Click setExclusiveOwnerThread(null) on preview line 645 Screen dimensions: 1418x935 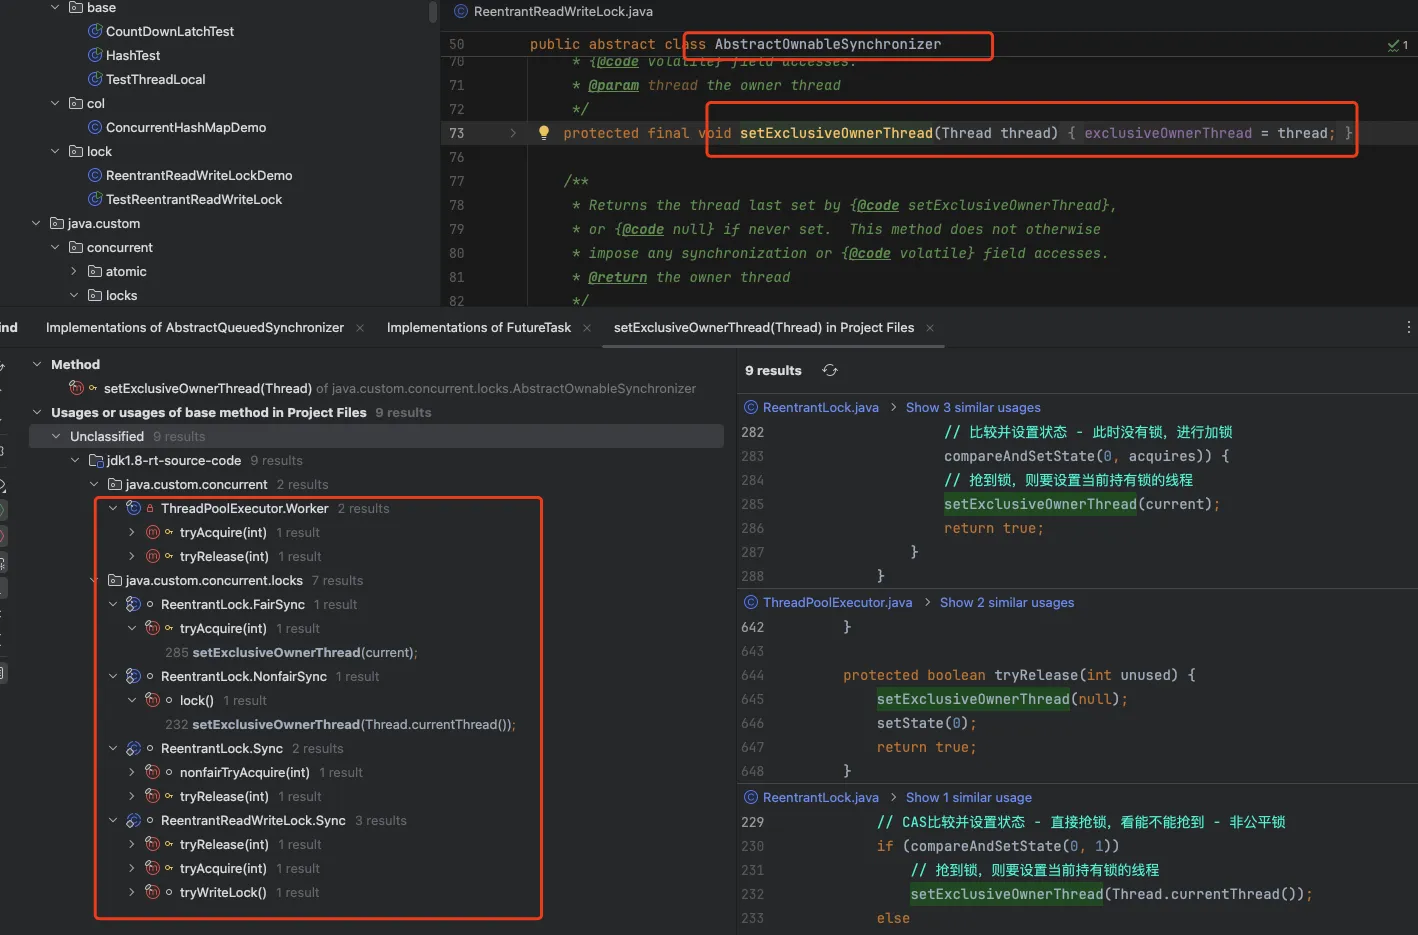[x=1002, y=699]
